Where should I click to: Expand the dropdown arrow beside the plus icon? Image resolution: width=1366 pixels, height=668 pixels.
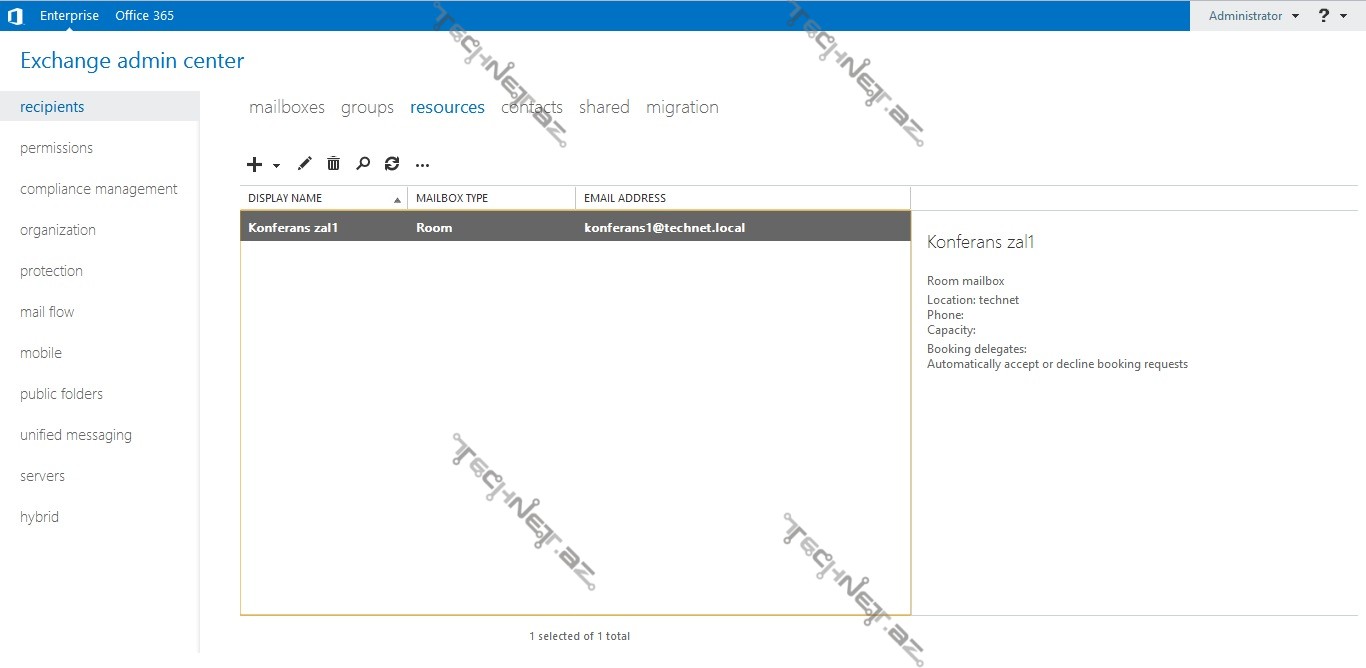(276, 166)
